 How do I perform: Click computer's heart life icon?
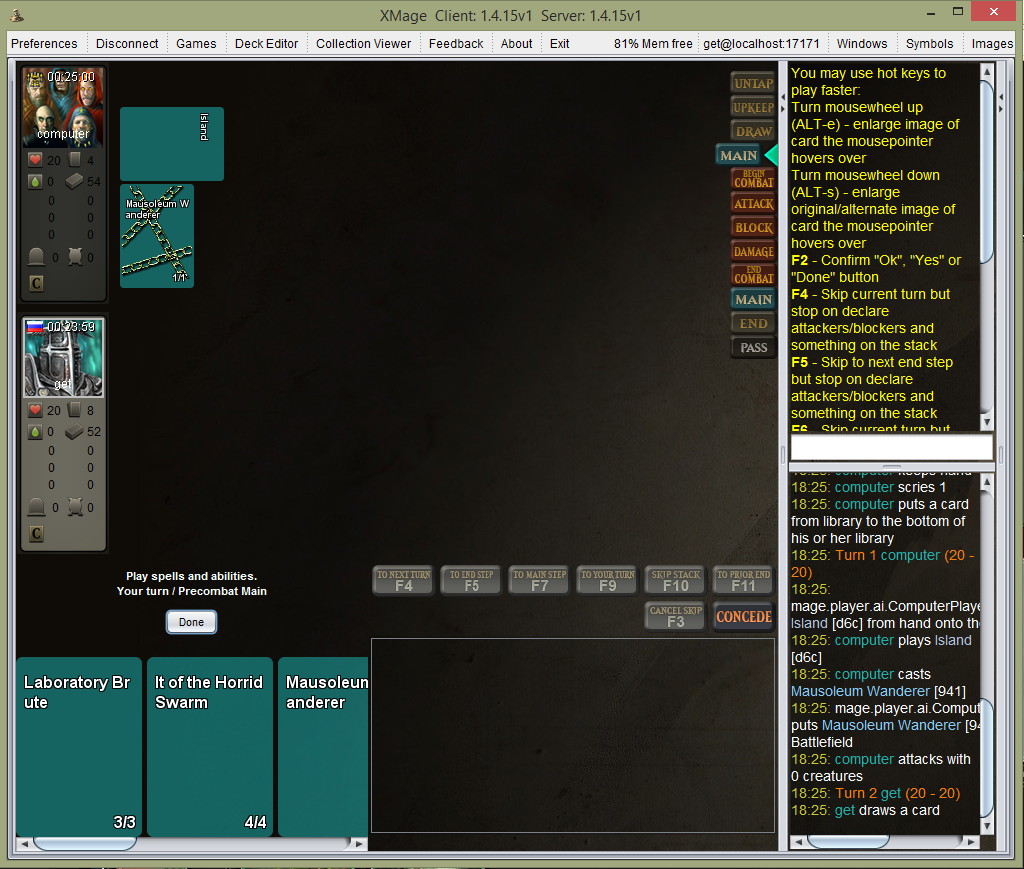35,160
